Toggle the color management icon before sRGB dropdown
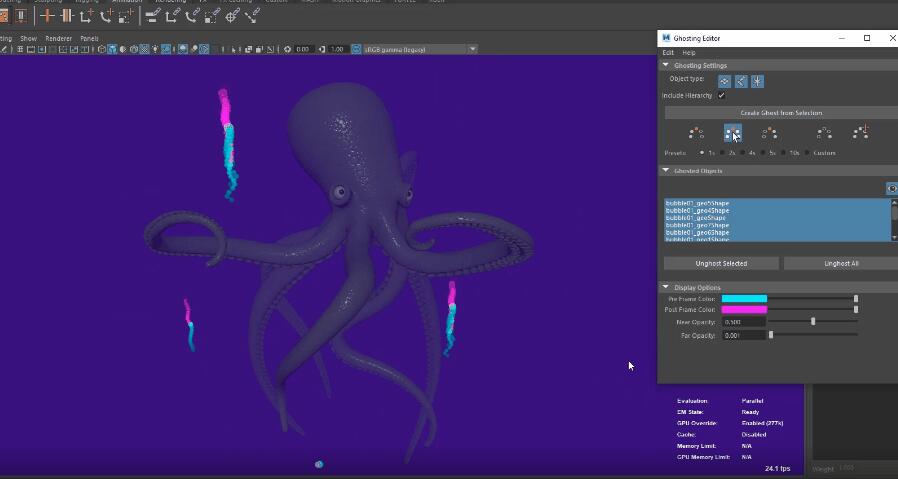The width and height of the screenshot is (898, 479). [x=356, y=49]
